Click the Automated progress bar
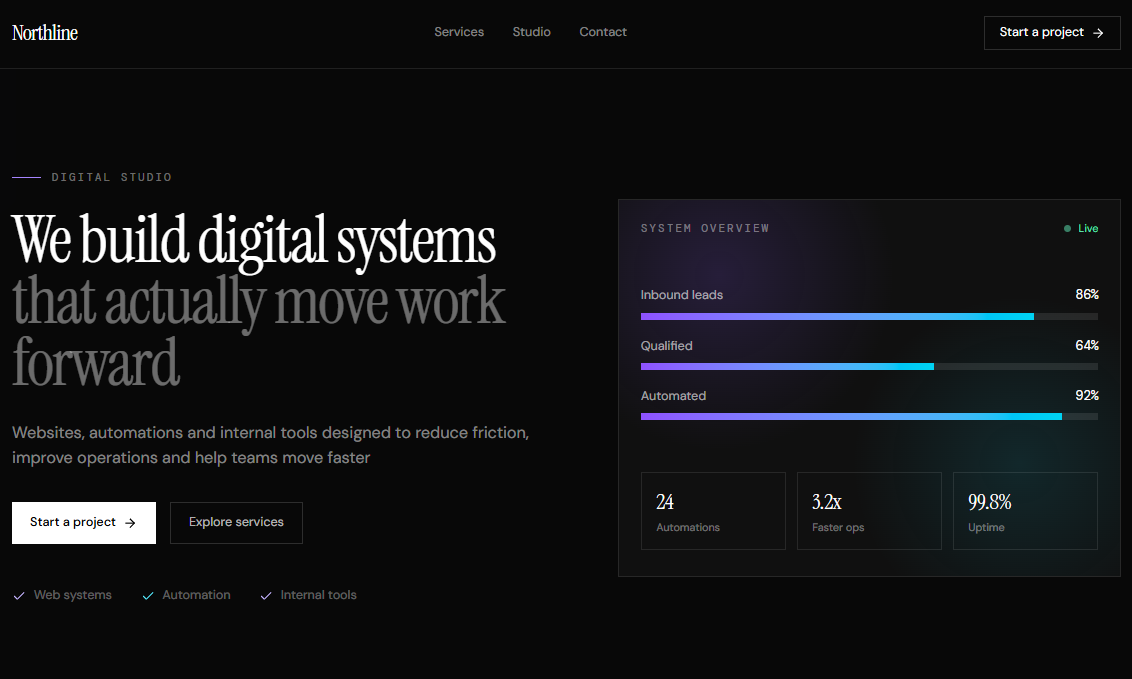The image size is (1132, 679). click(x=869, y=416)
